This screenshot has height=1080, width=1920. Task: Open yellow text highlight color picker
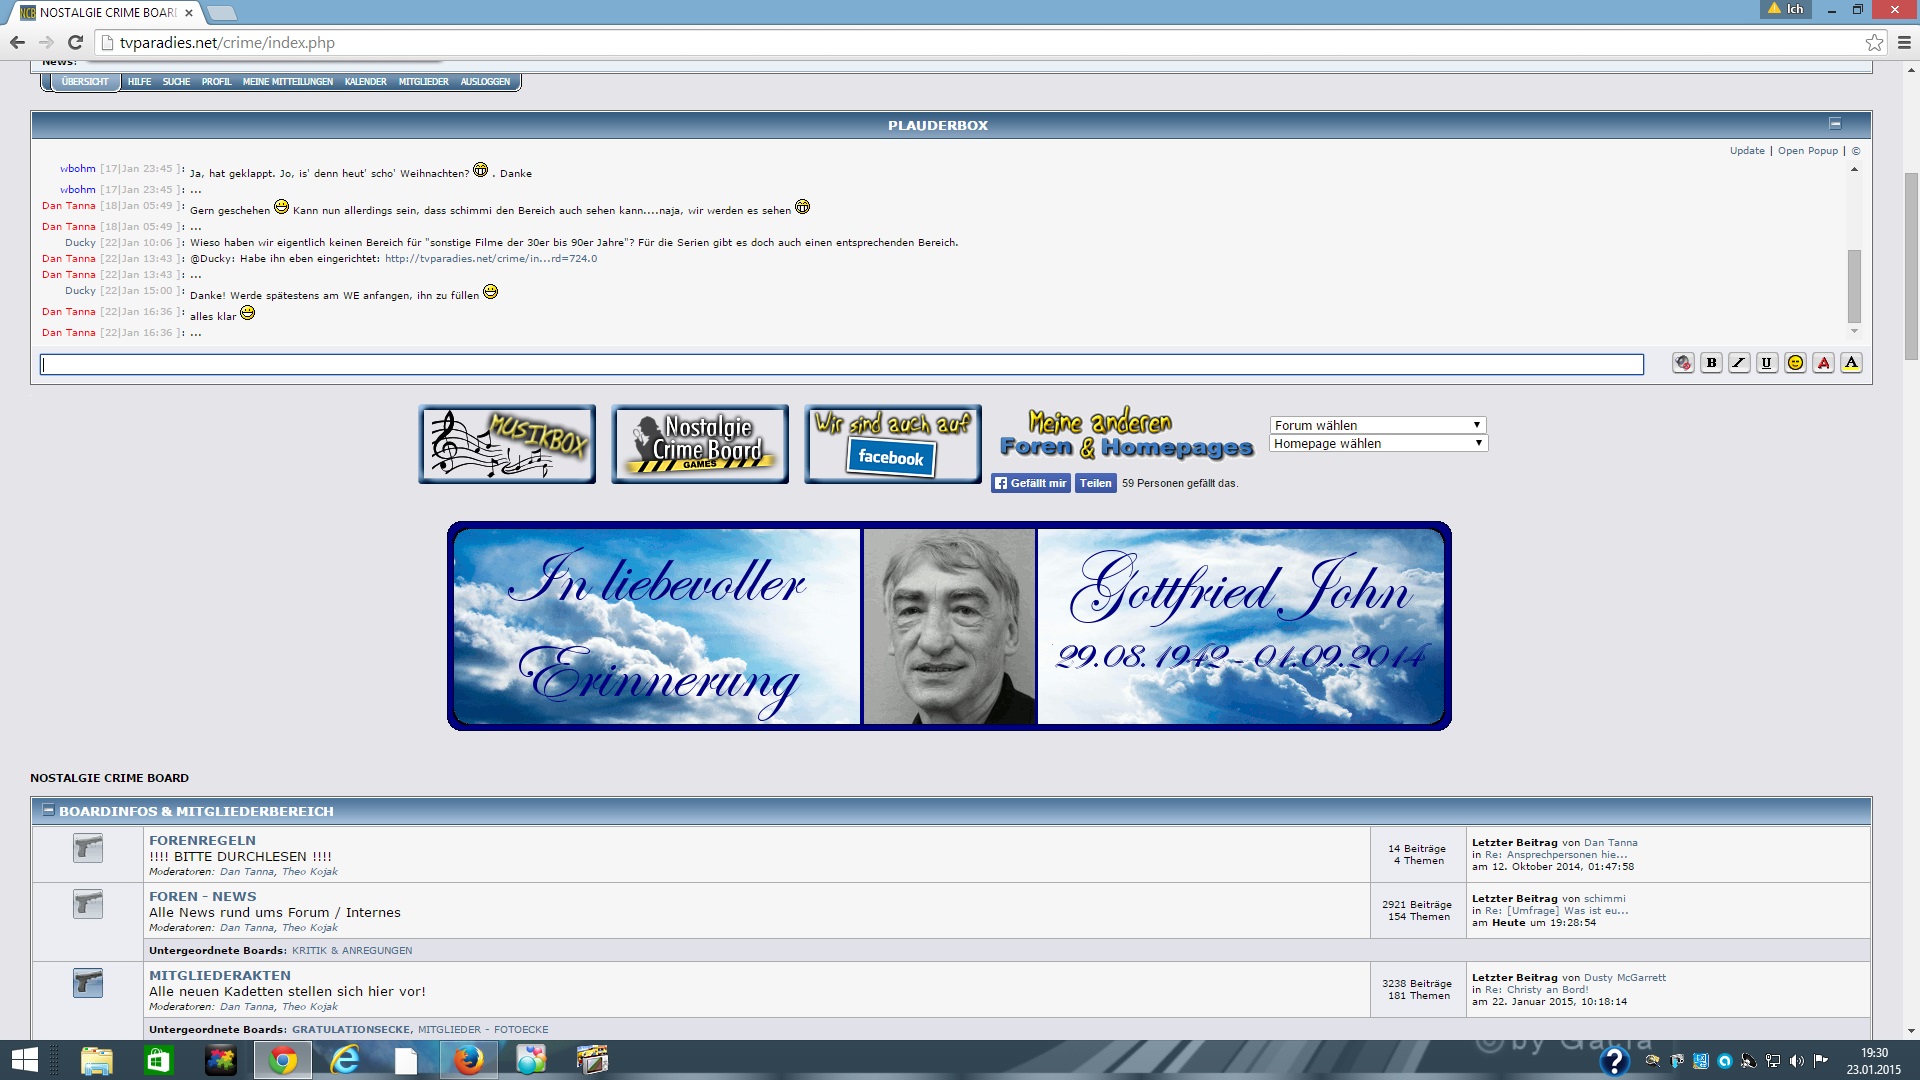(x=1851, y=363)
